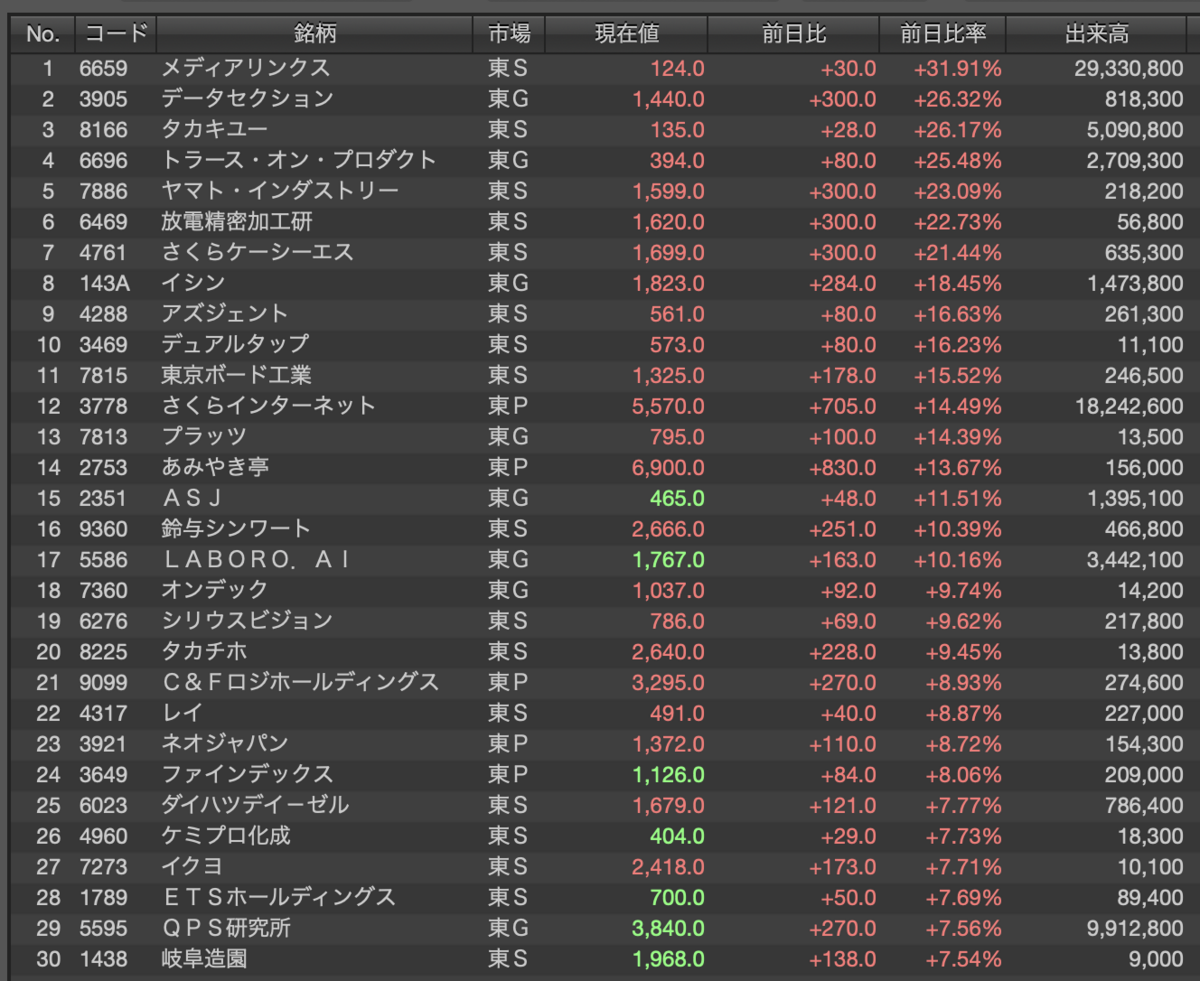Click the ダイハツデイーゼル stock name
Screen dimensions: 1200x981
pos(255,805)
